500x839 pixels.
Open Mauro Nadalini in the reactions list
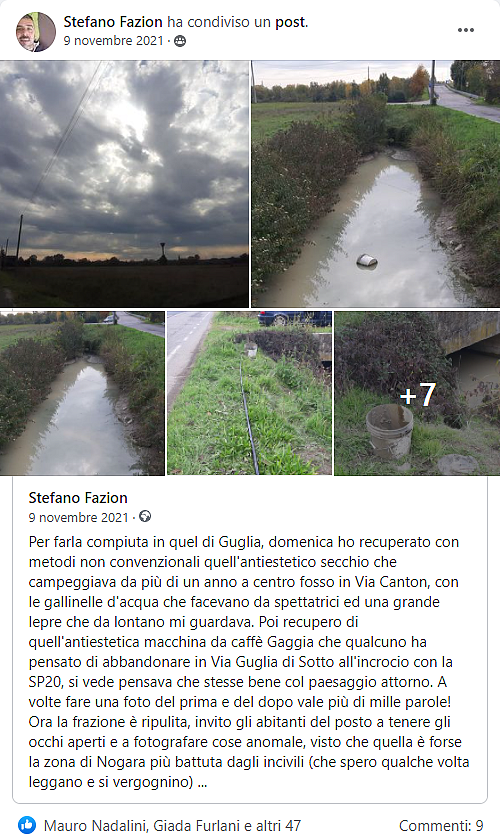pos(94,826)
